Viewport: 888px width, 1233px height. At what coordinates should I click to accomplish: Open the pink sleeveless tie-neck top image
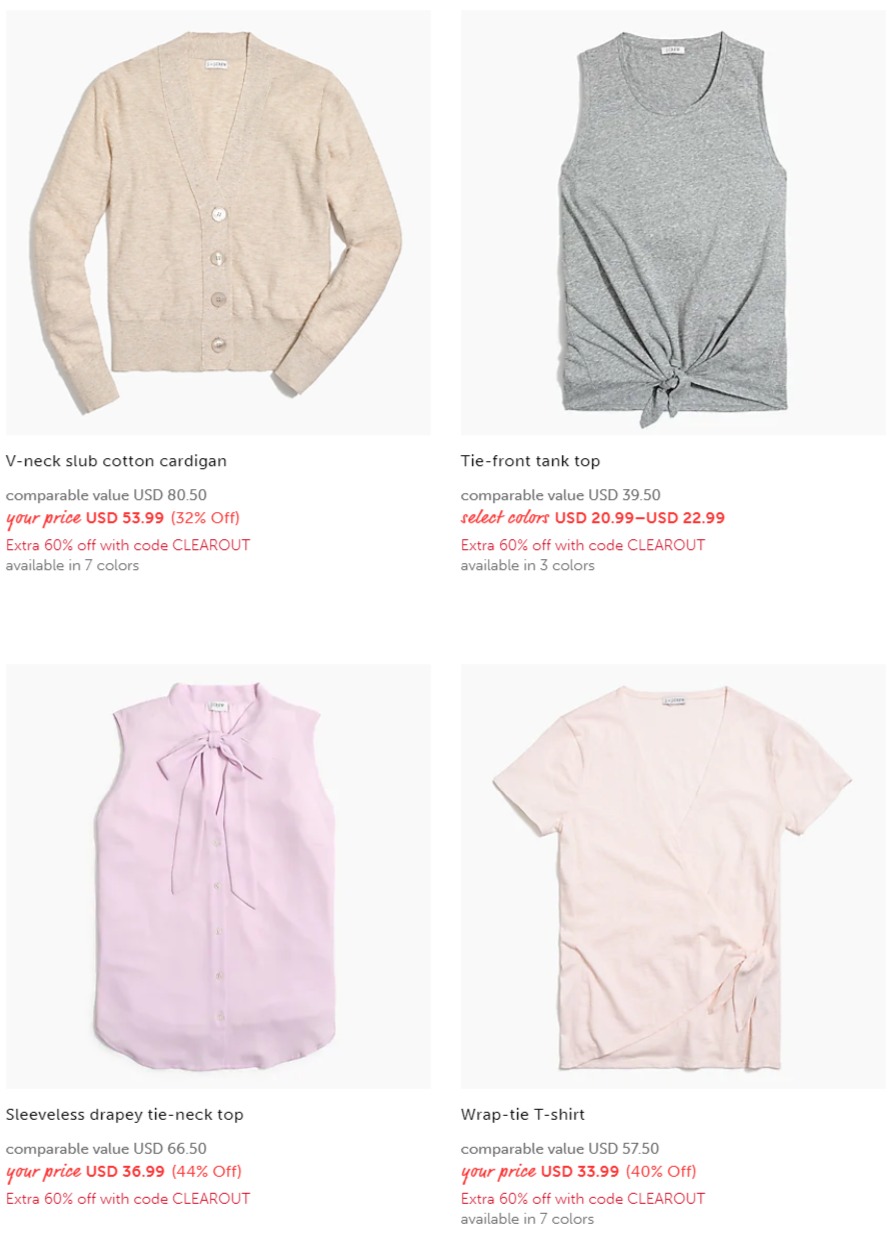click(218, 876)
